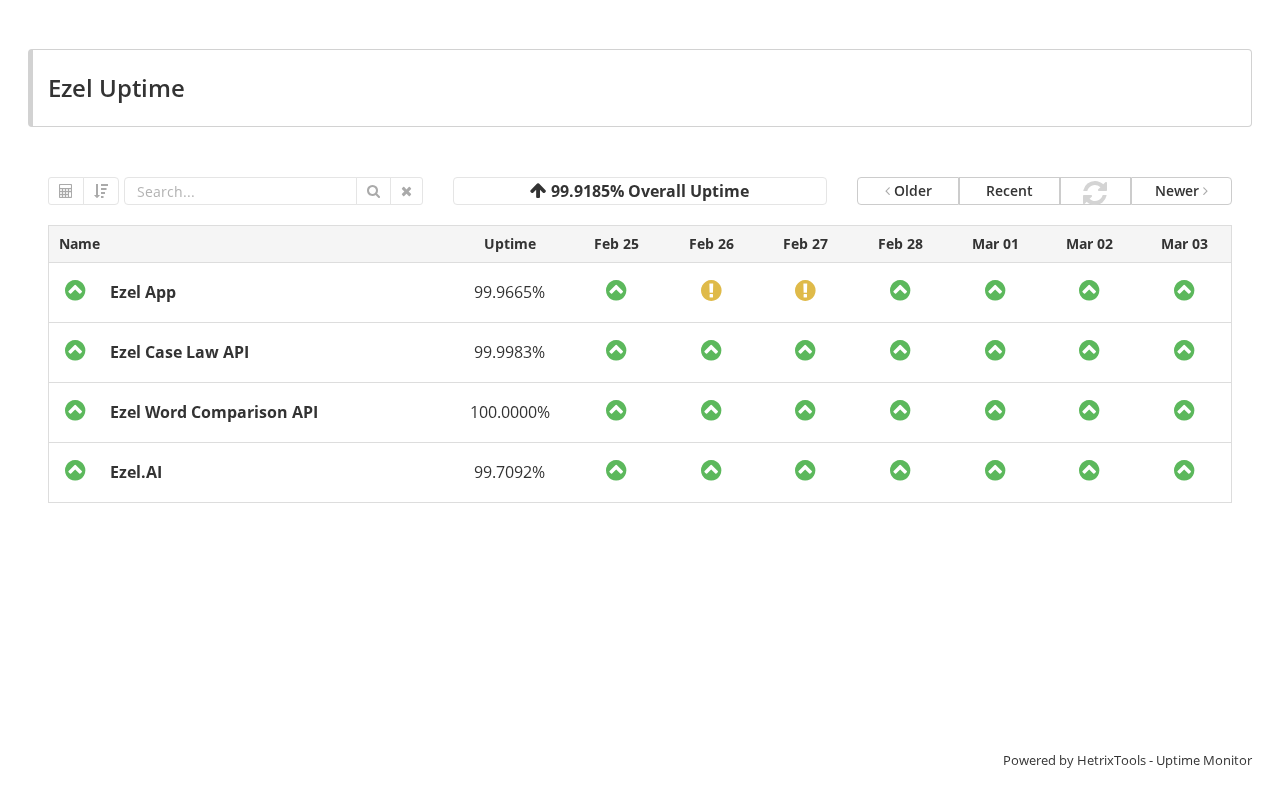
Task: Clear search with the X icon
Action: 406,191
